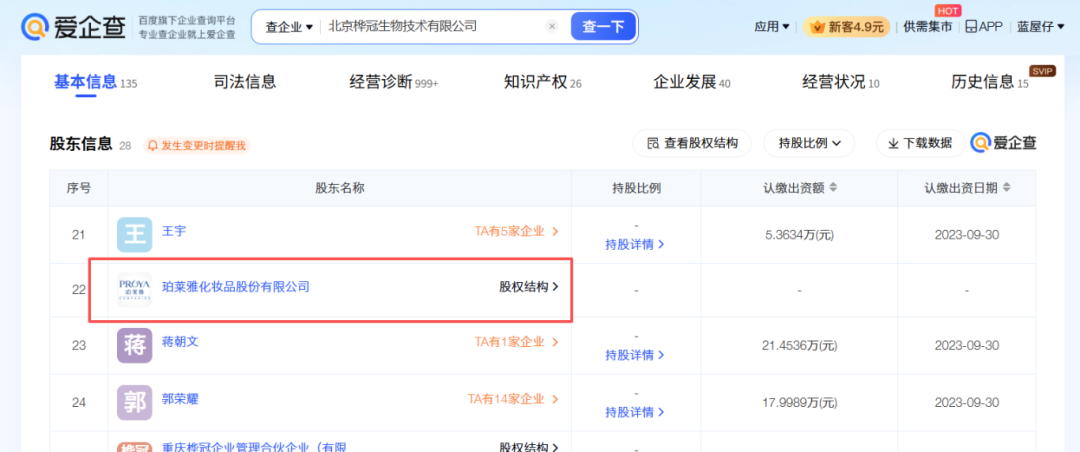1080x452 pixels.
Task: Click the PROYA company logo thumbnail
Action: (x=135, y=288)
